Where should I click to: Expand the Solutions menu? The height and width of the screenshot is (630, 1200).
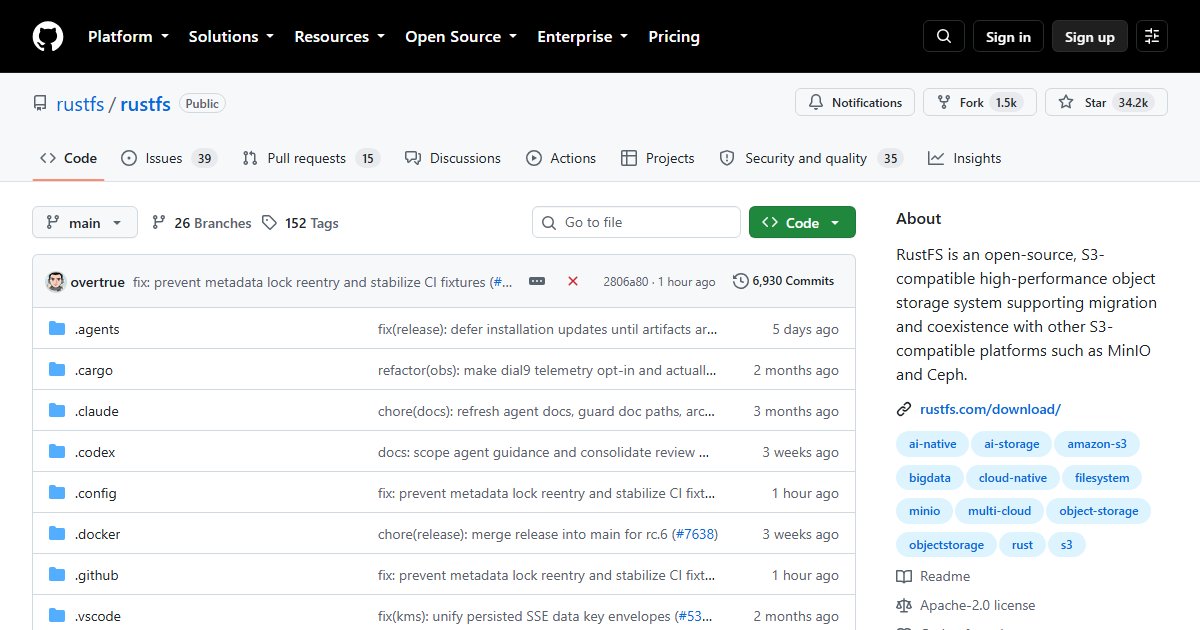tap(231, 37)
